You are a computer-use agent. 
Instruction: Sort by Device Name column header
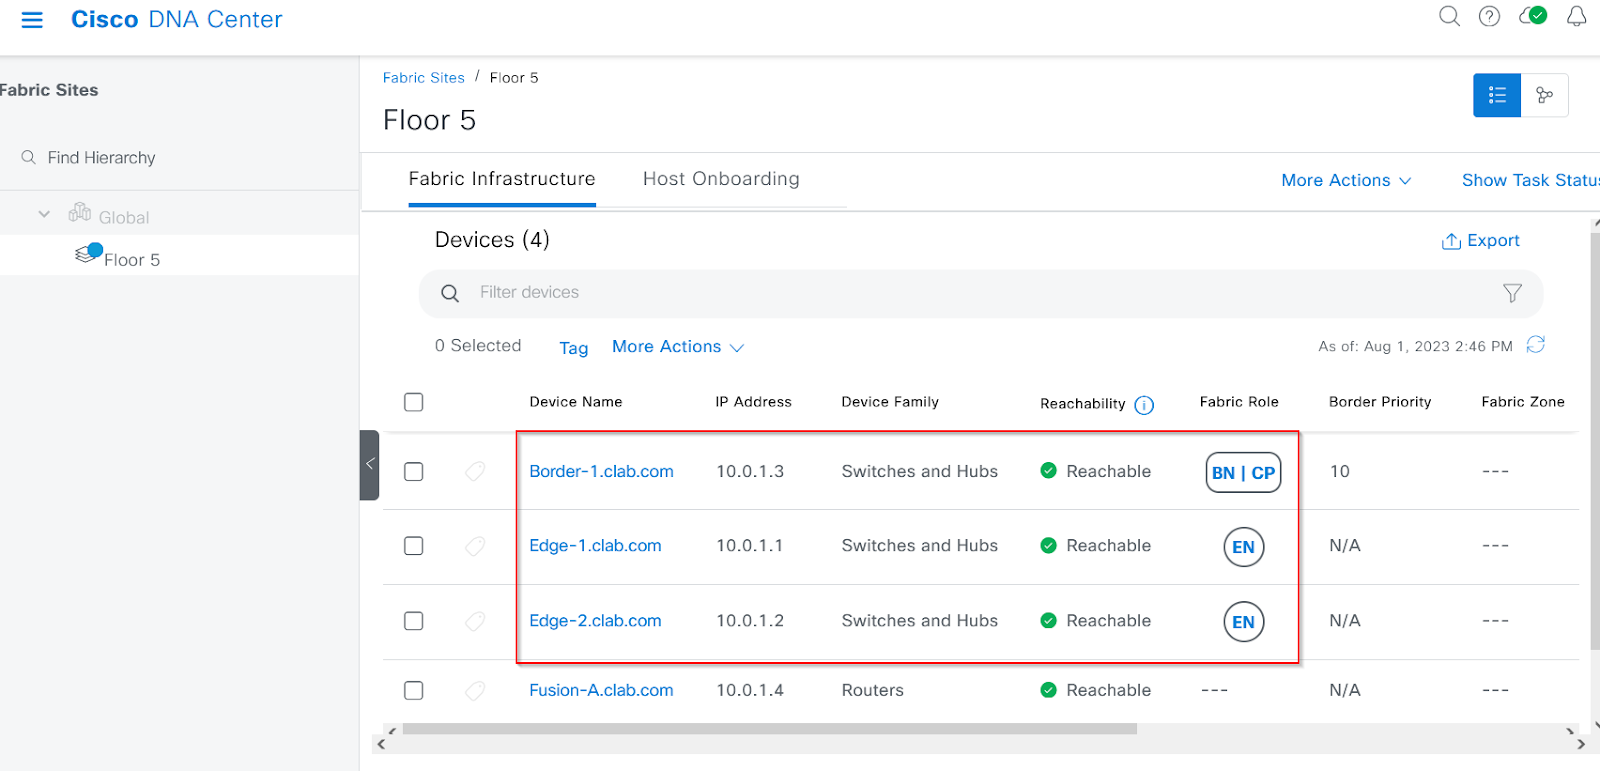(x=575, y=402)
